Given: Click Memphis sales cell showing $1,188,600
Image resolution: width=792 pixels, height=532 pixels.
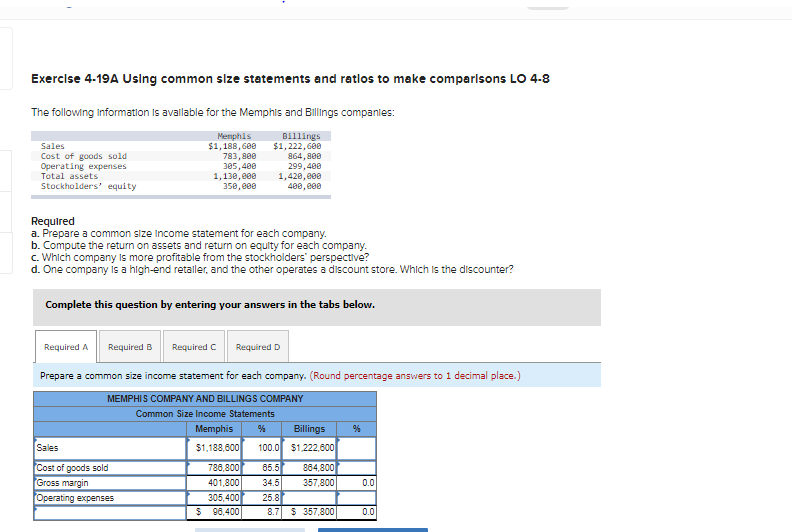Looking at the screenshot, I should pos(214,448).
